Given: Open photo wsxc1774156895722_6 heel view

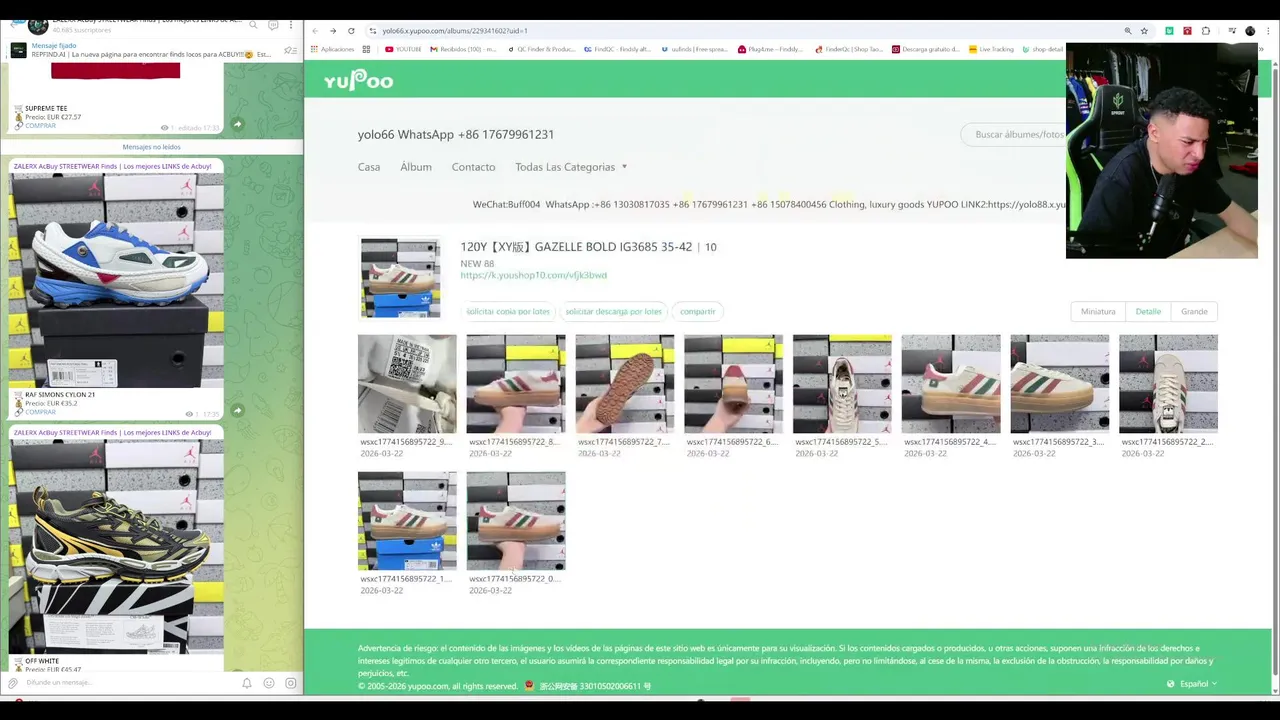Looking at the screenshot, I should [733, 384].
